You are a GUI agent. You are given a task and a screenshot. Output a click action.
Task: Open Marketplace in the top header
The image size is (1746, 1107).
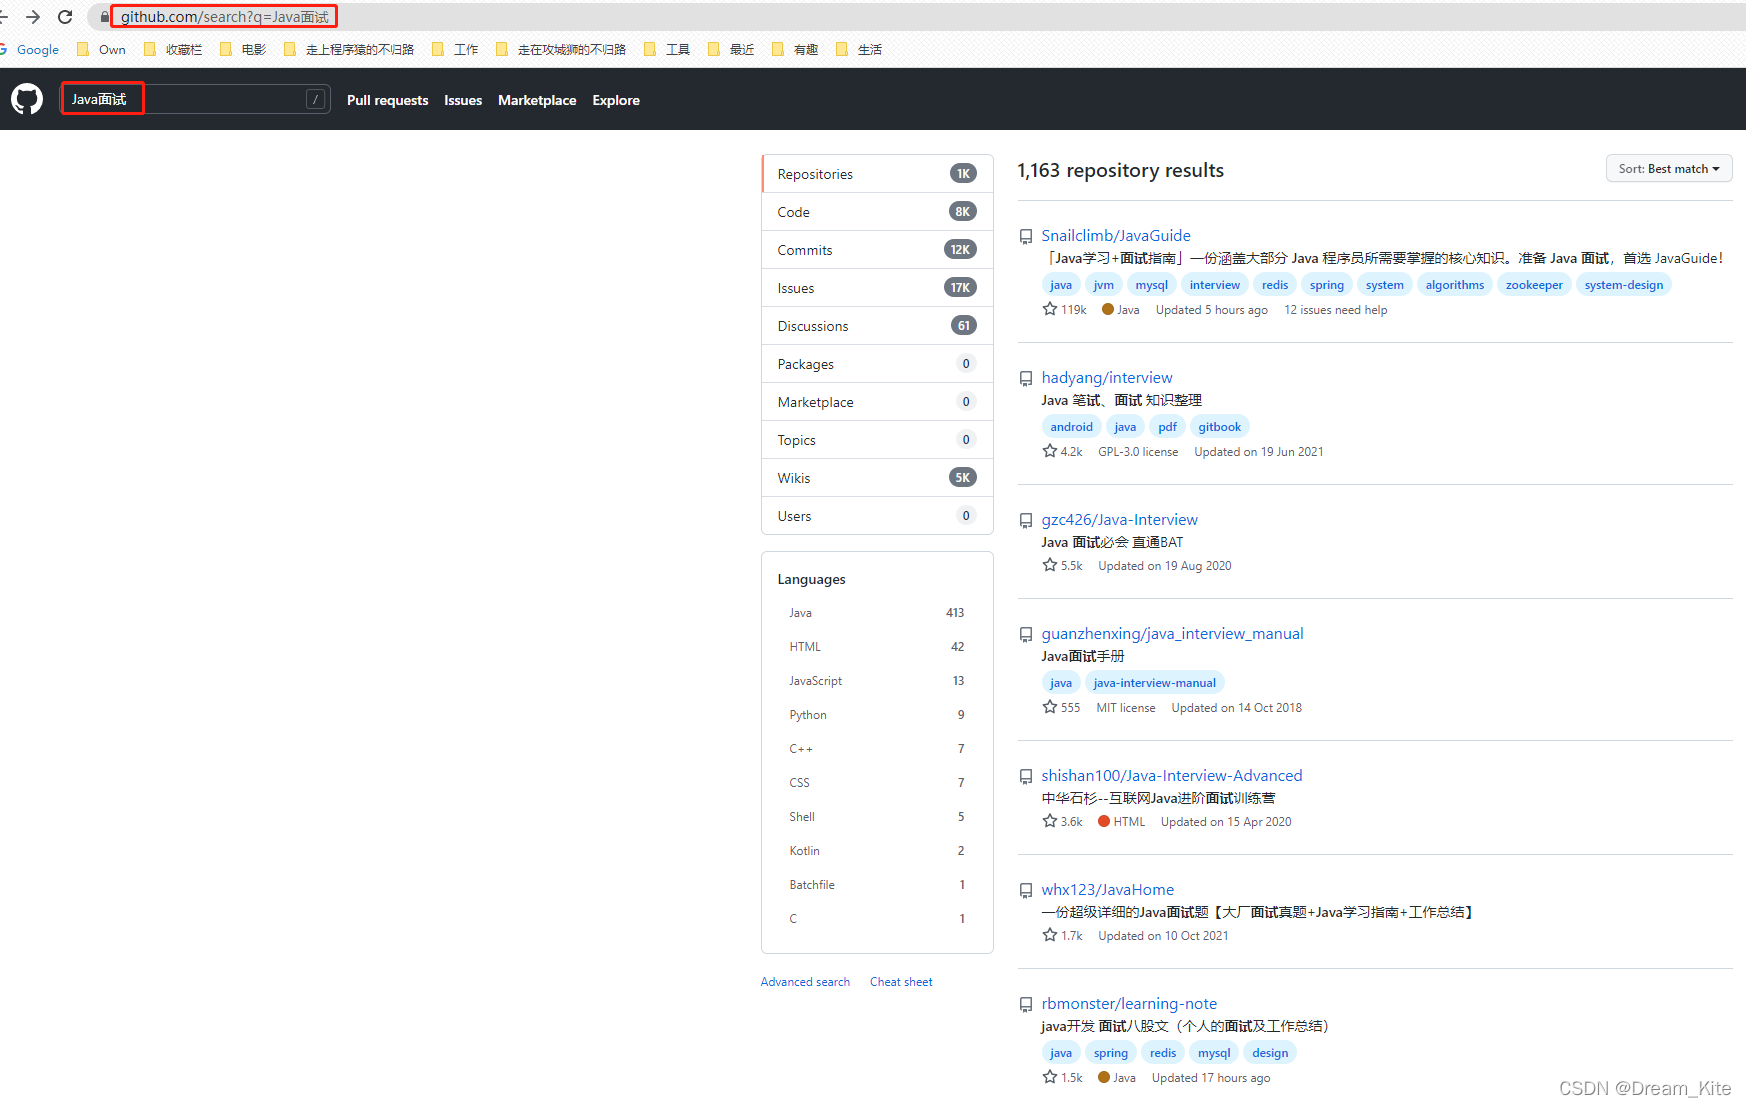[537, 100]
